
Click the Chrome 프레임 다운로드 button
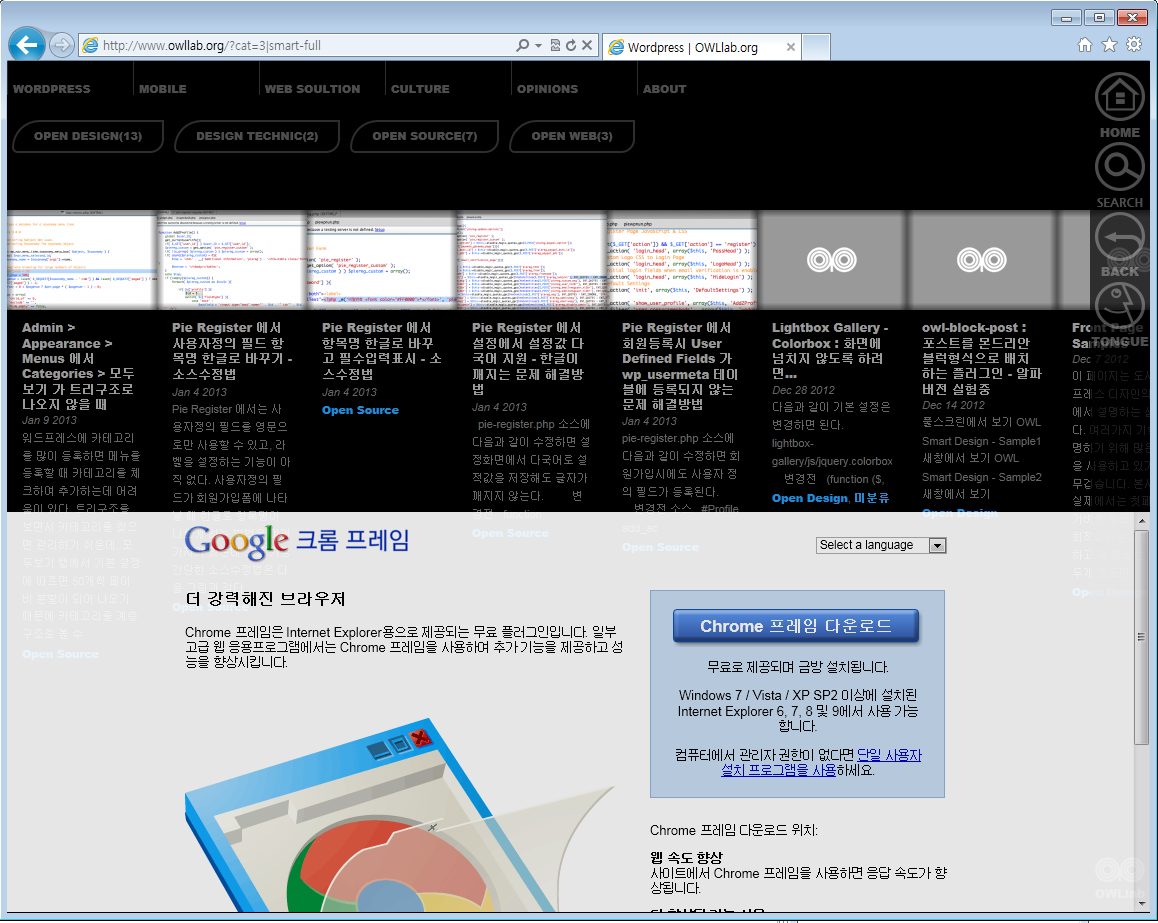pyautogui.click(x=796, y=626)
